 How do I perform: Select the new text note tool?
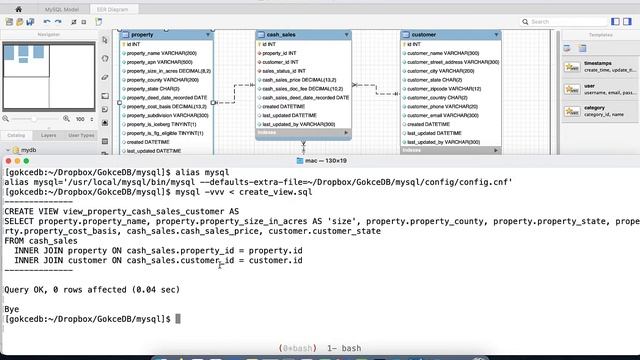coord(105,109)
